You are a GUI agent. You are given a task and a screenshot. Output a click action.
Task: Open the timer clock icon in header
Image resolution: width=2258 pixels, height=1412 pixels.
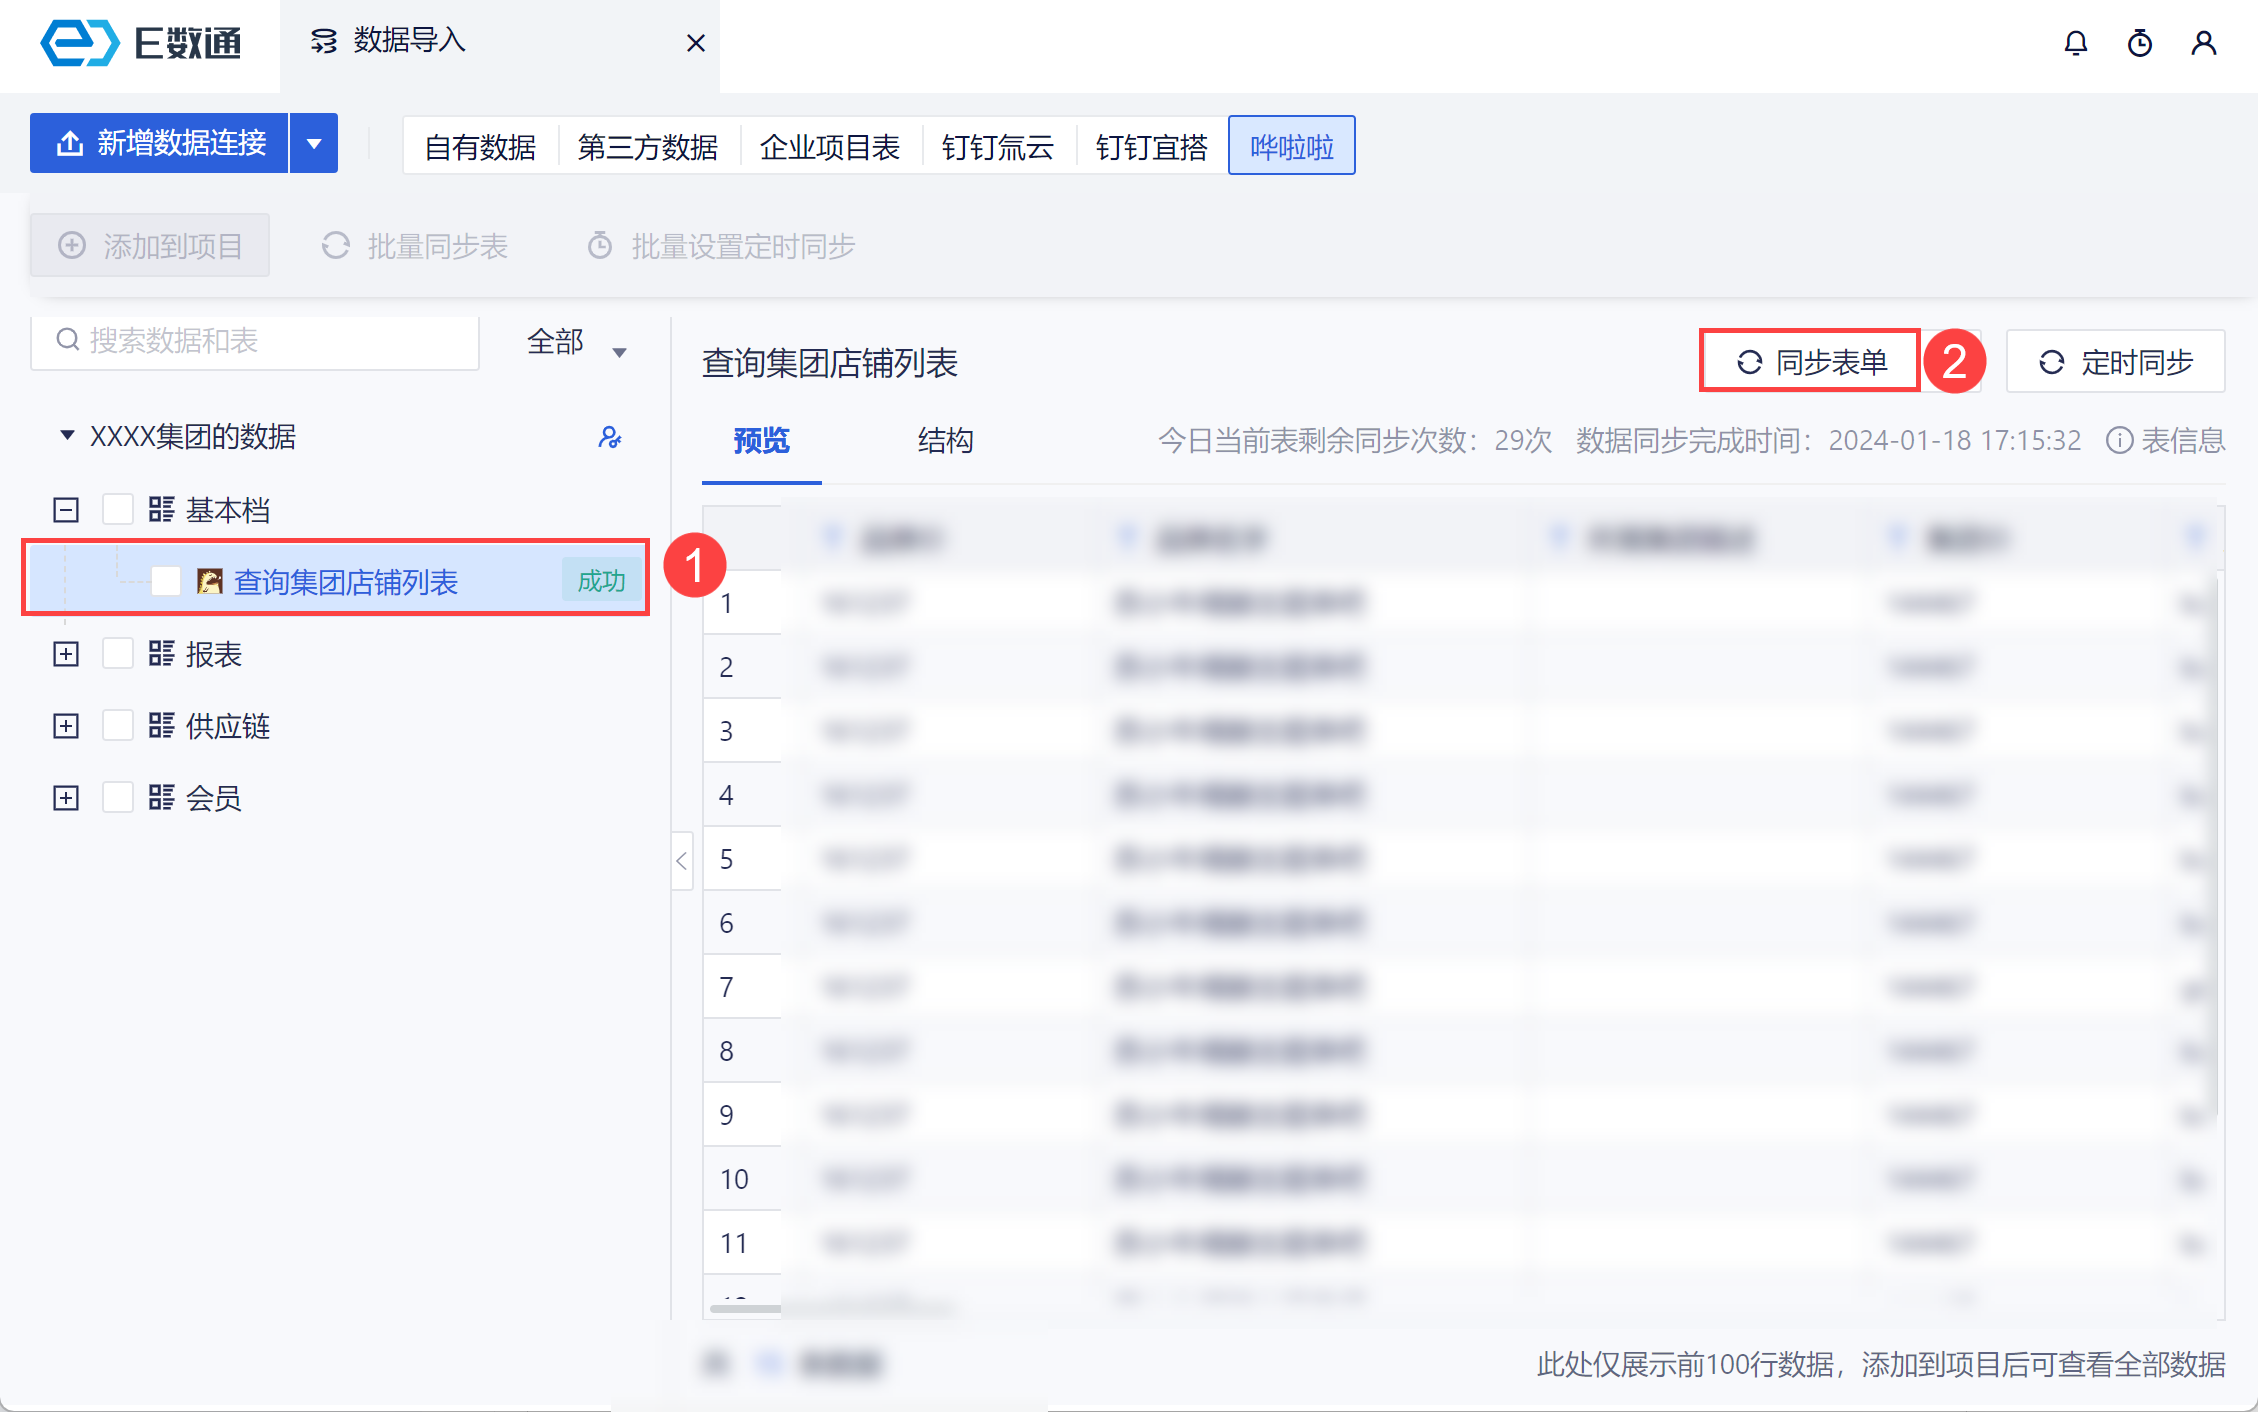[2139, 43]
